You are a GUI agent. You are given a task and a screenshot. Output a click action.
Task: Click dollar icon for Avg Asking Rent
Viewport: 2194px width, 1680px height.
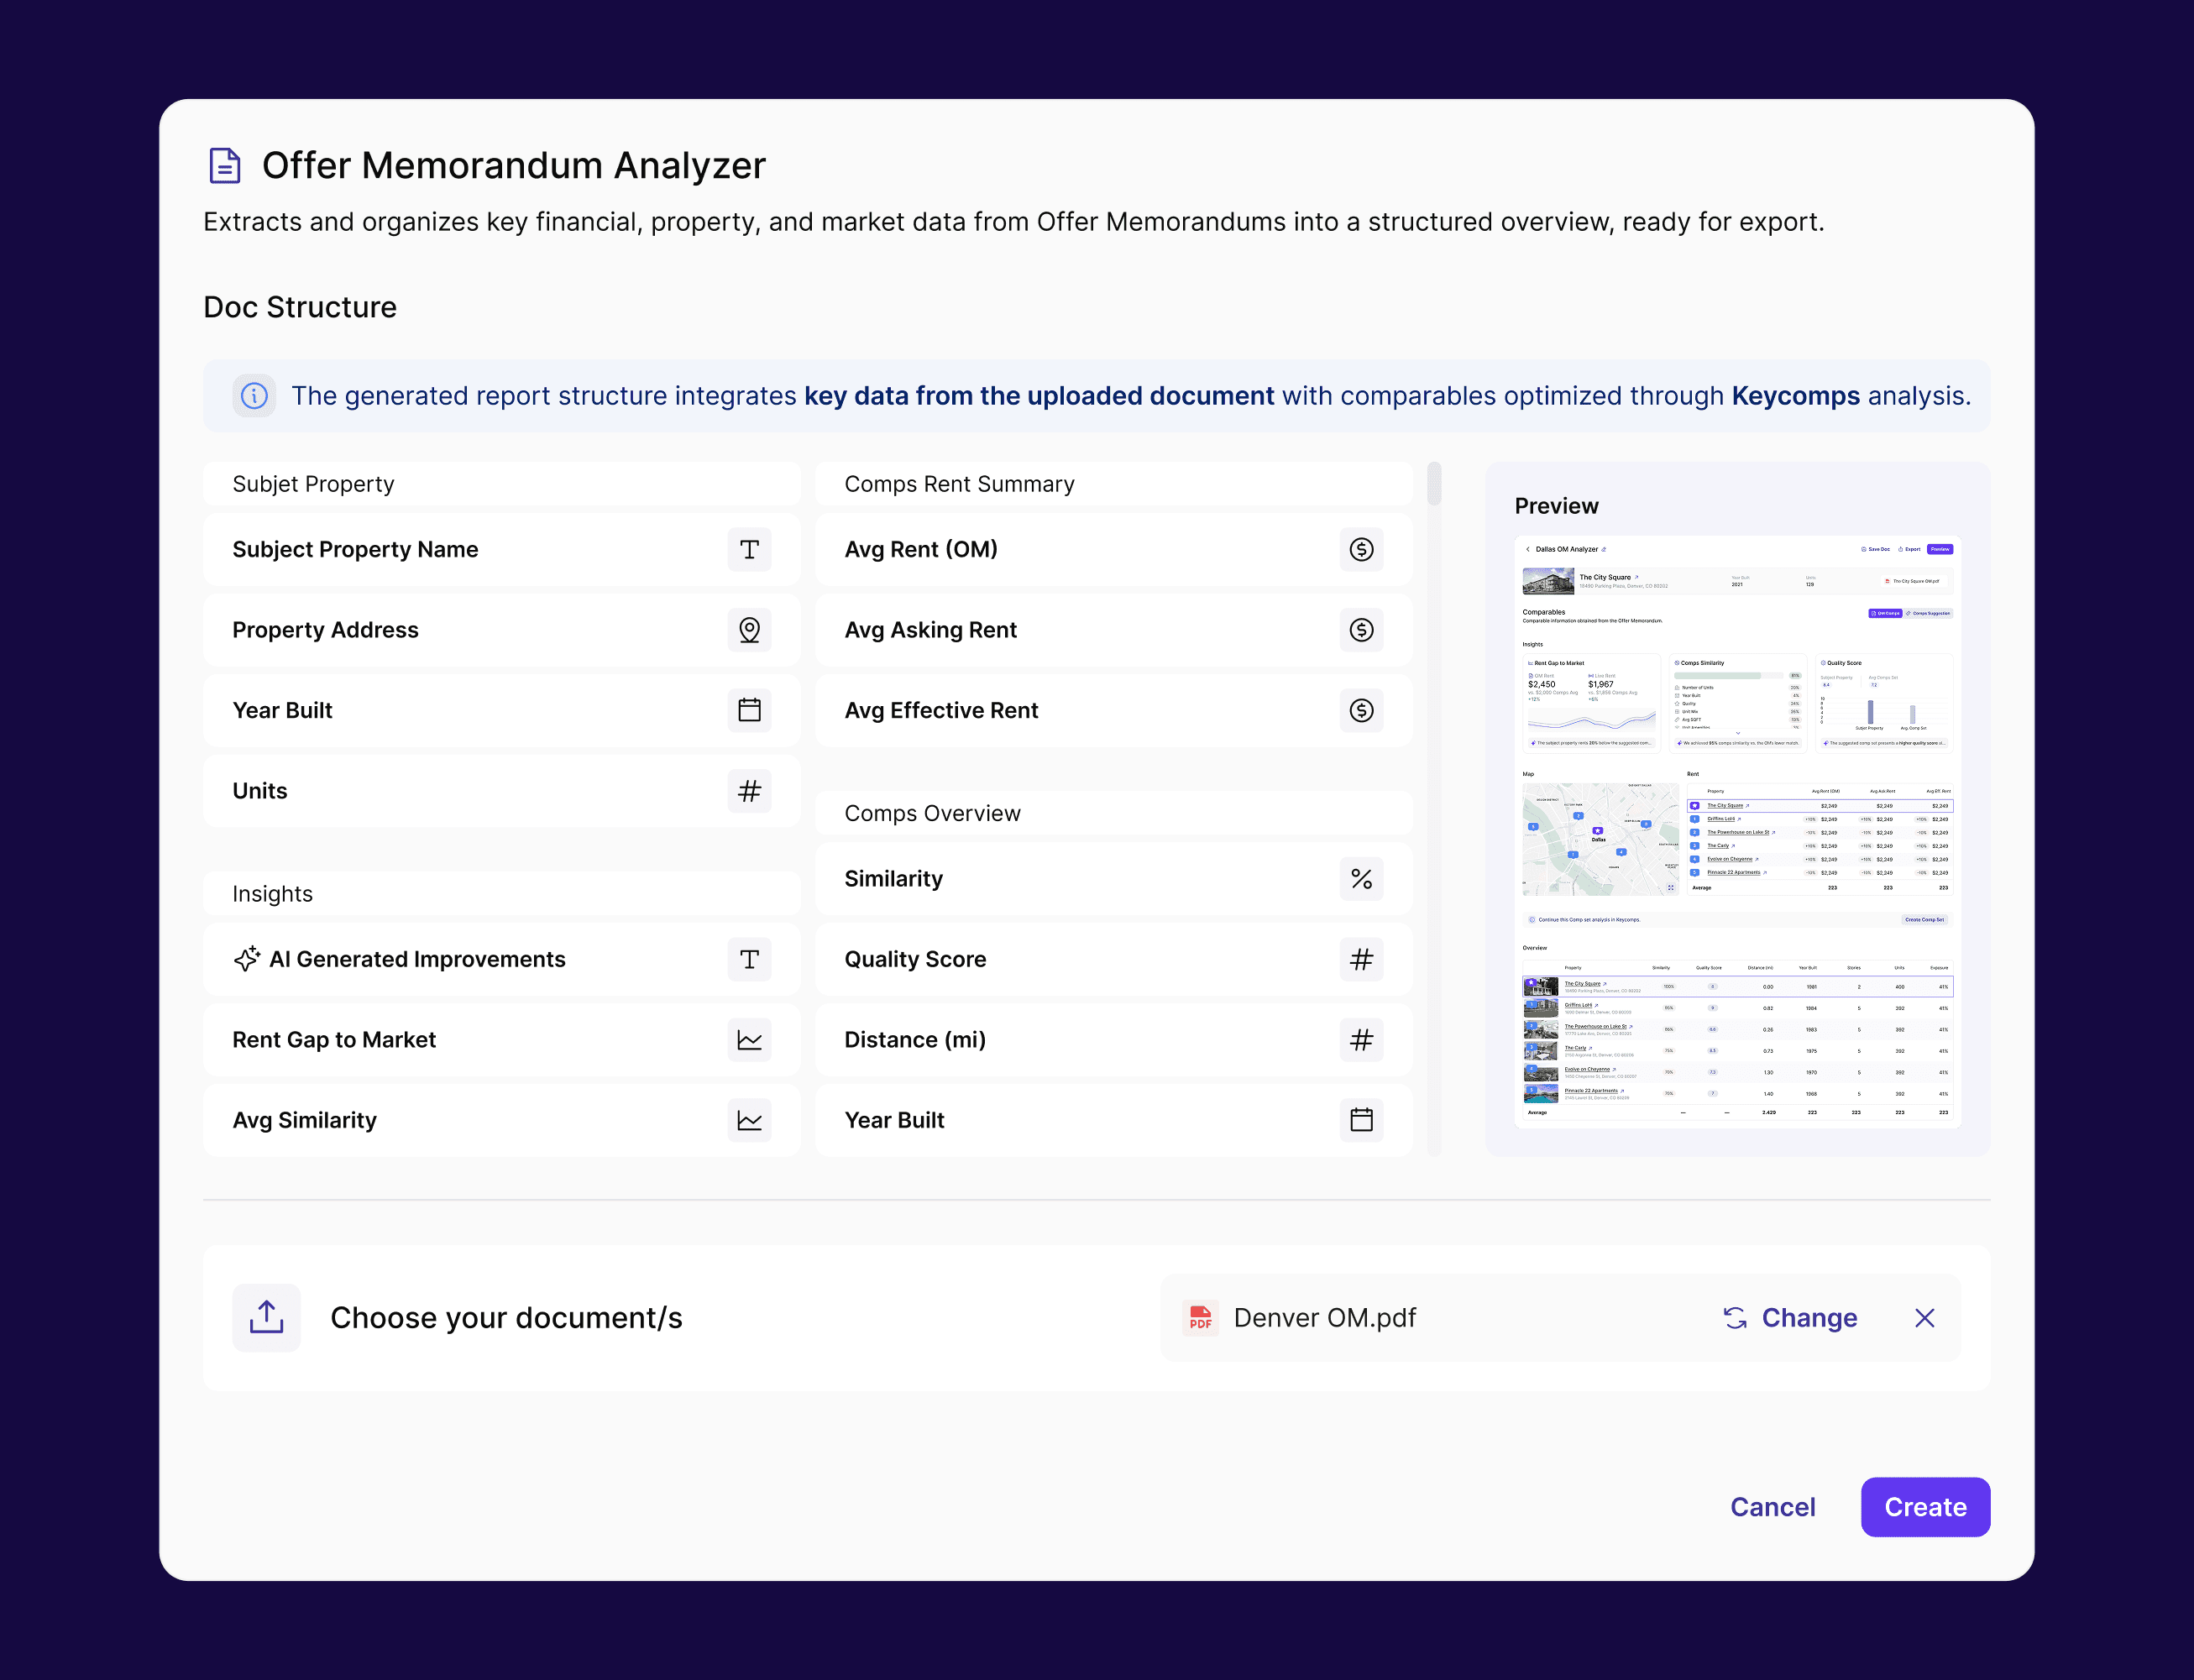[x=1361, y=630]
